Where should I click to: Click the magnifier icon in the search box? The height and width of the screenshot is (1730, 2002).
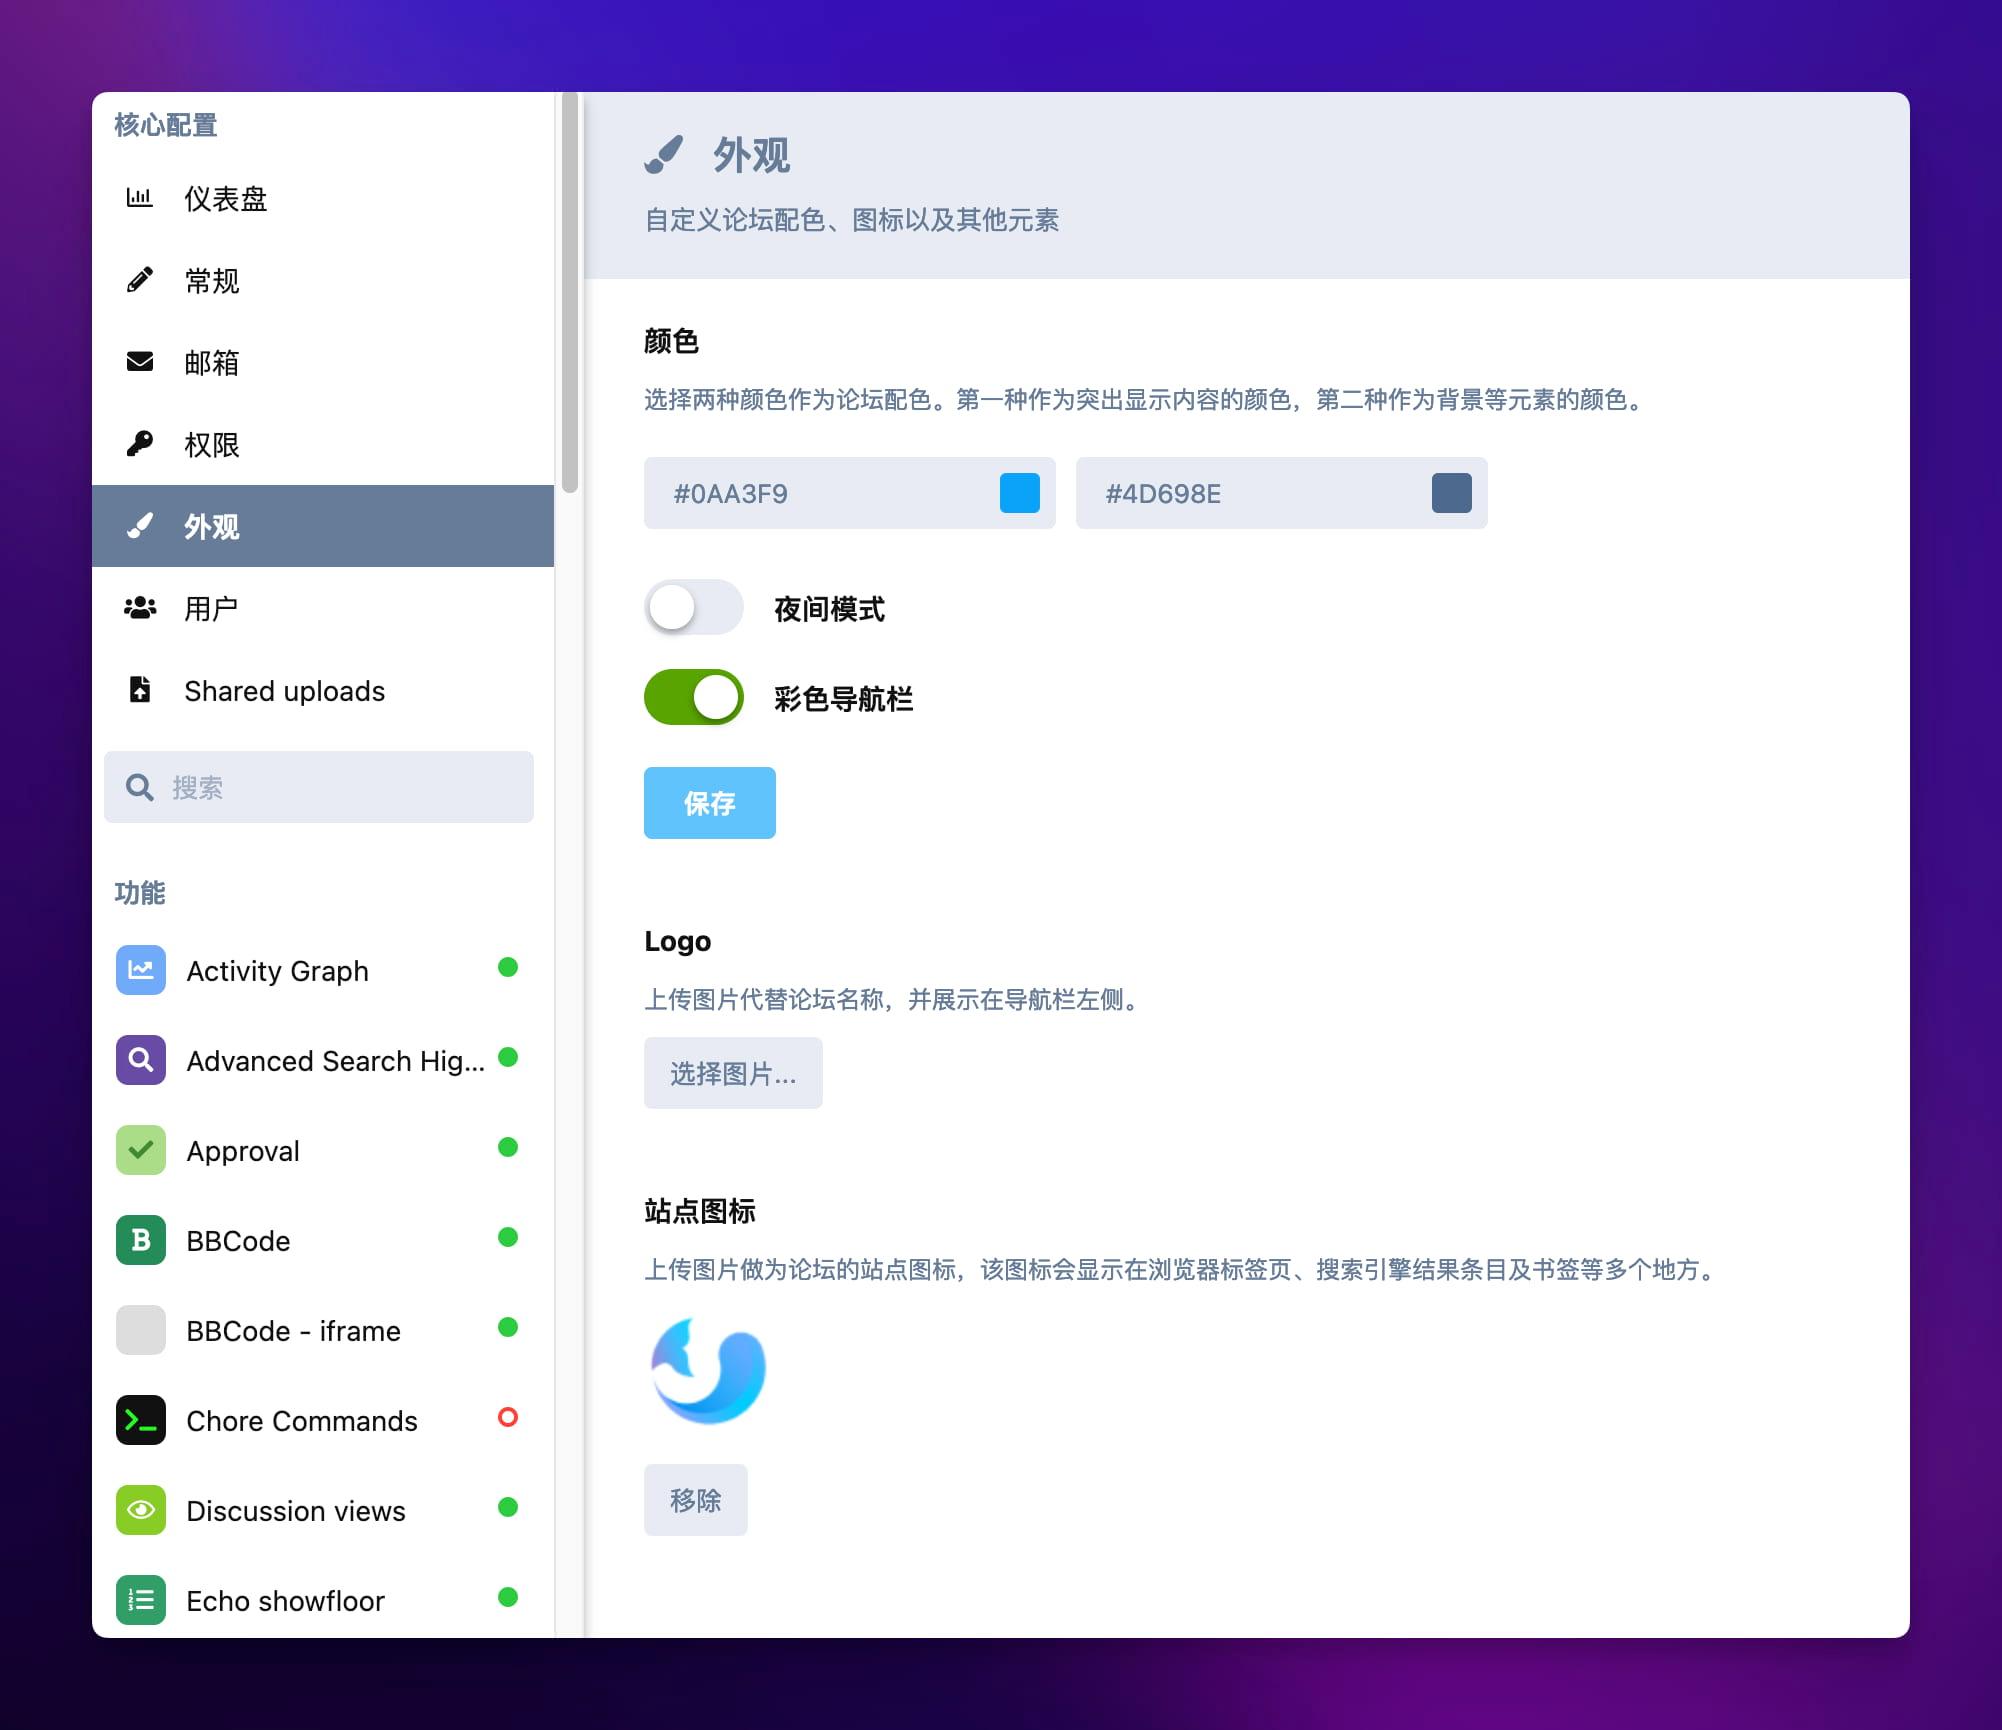pyautogui.click(x=140, y=787)
